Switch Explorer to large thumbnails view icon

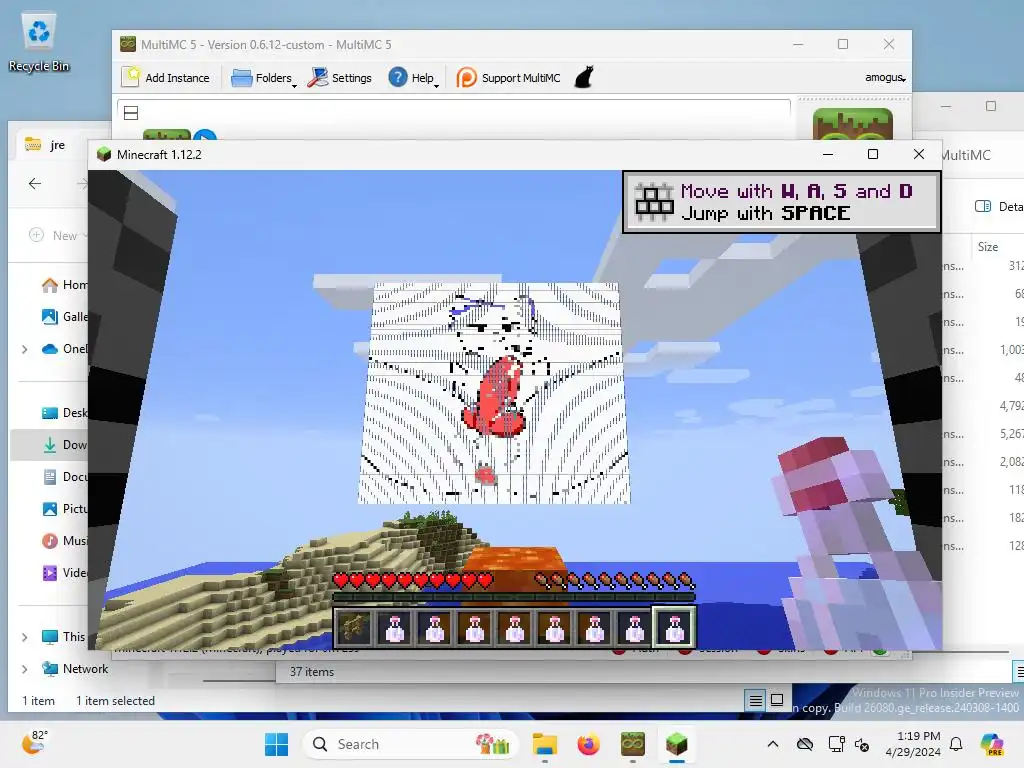tap(777, 700)
